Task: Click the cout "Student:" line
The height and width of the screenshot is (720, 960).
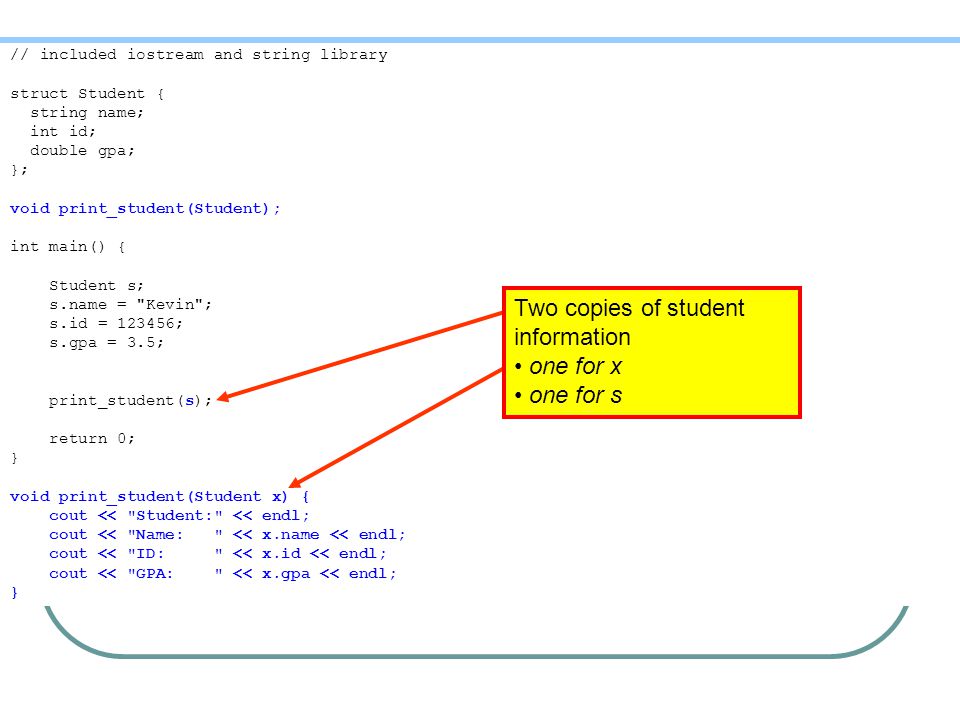Action: 179,516
